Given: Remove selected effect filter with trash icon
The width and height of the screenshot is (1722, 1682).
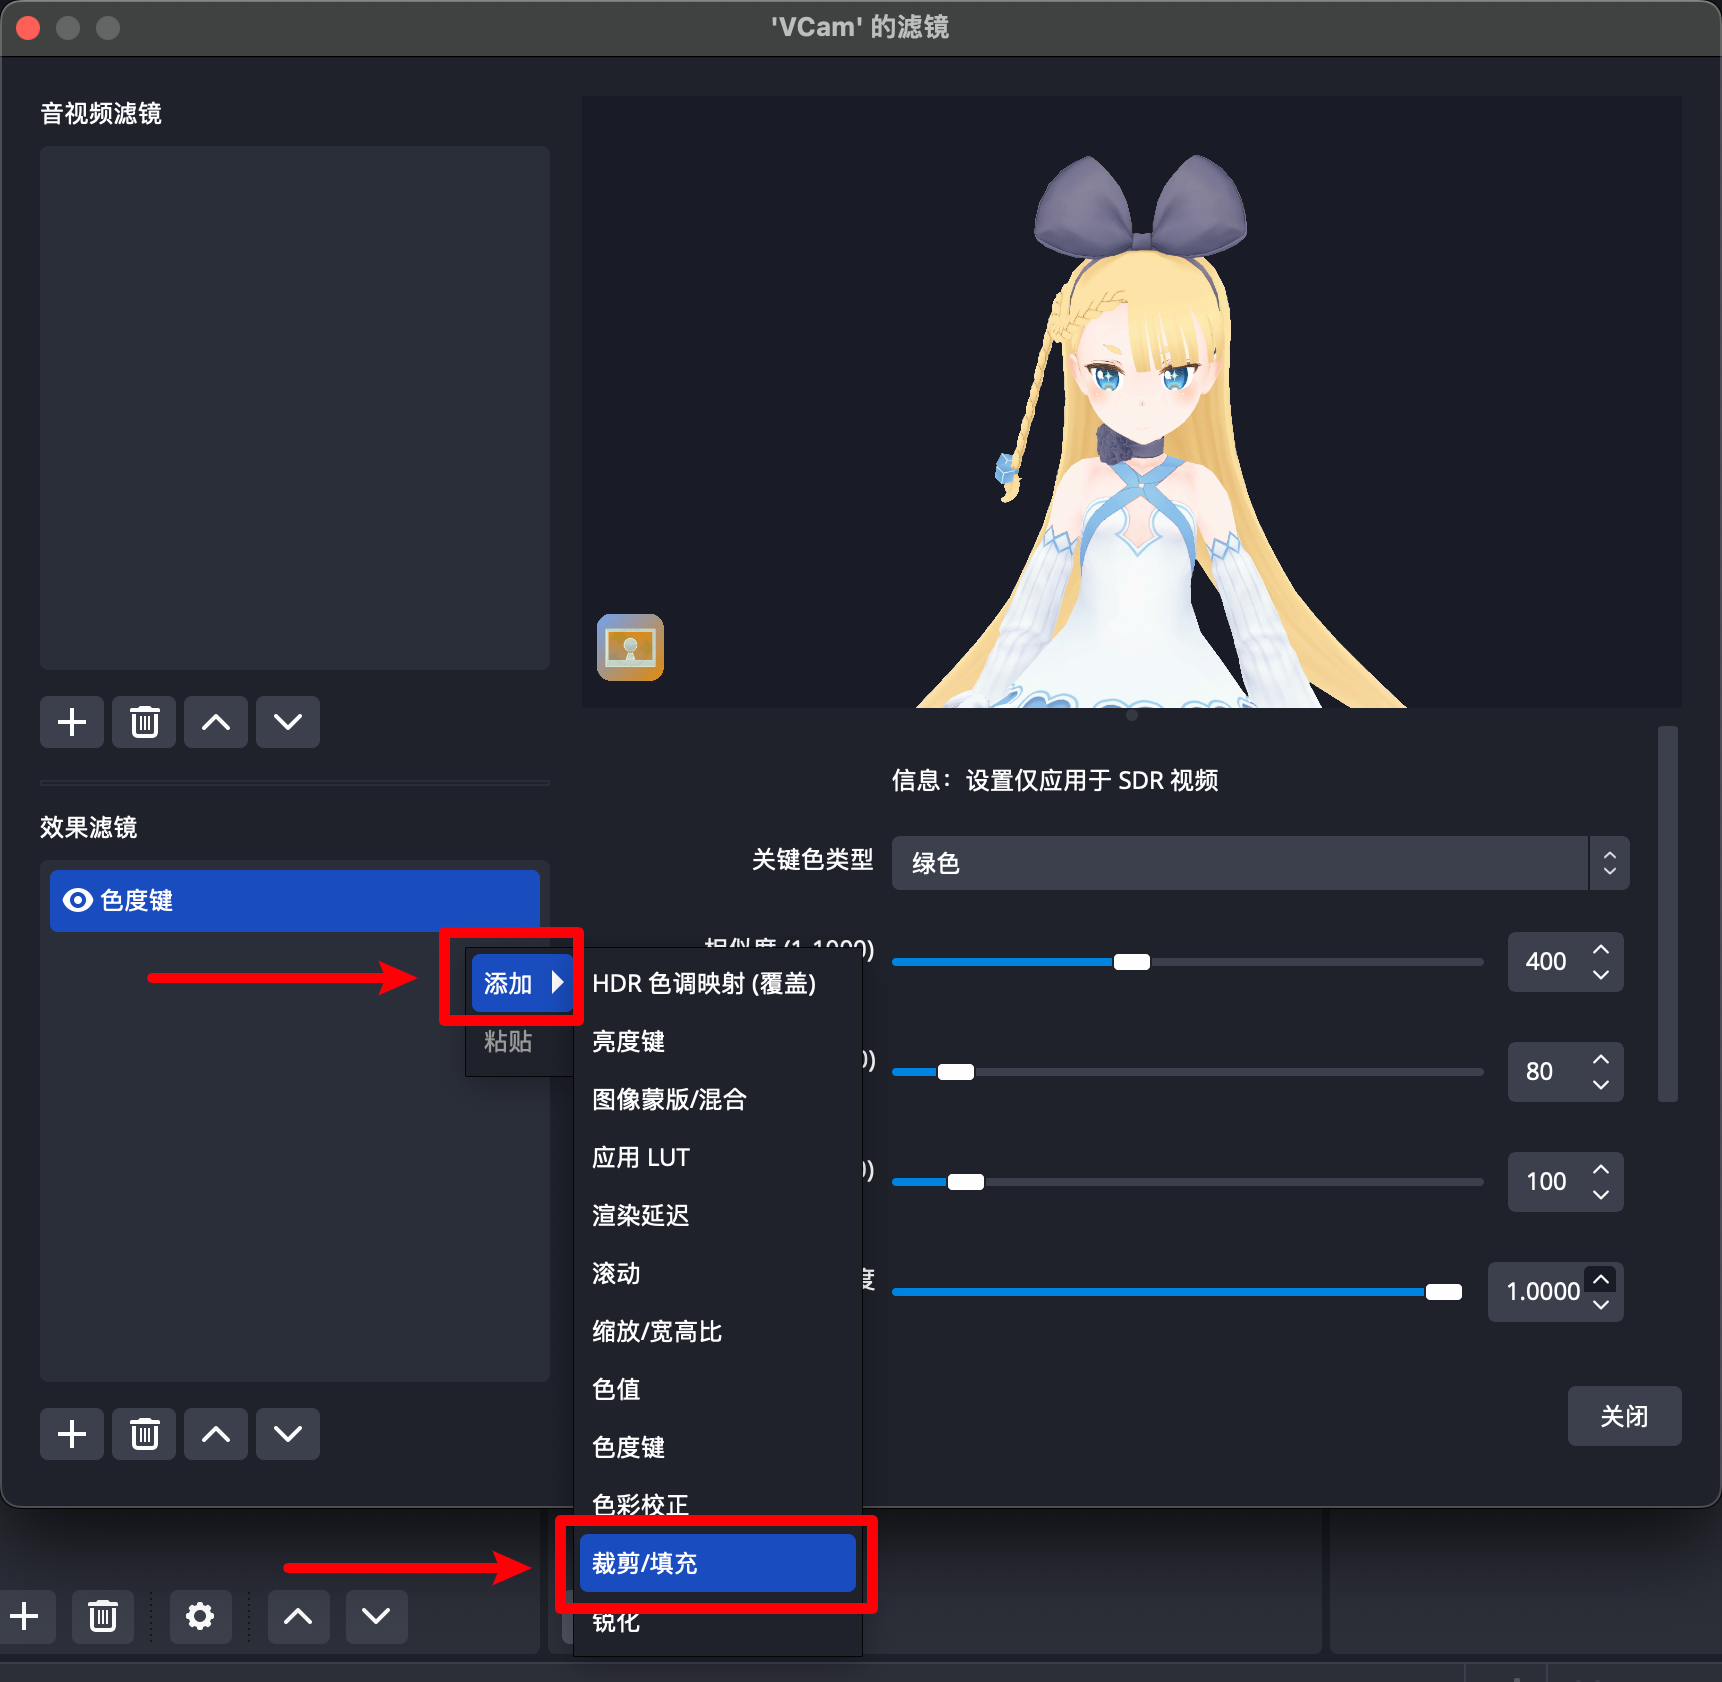Looking at the screenshot, I should 144,1434.
